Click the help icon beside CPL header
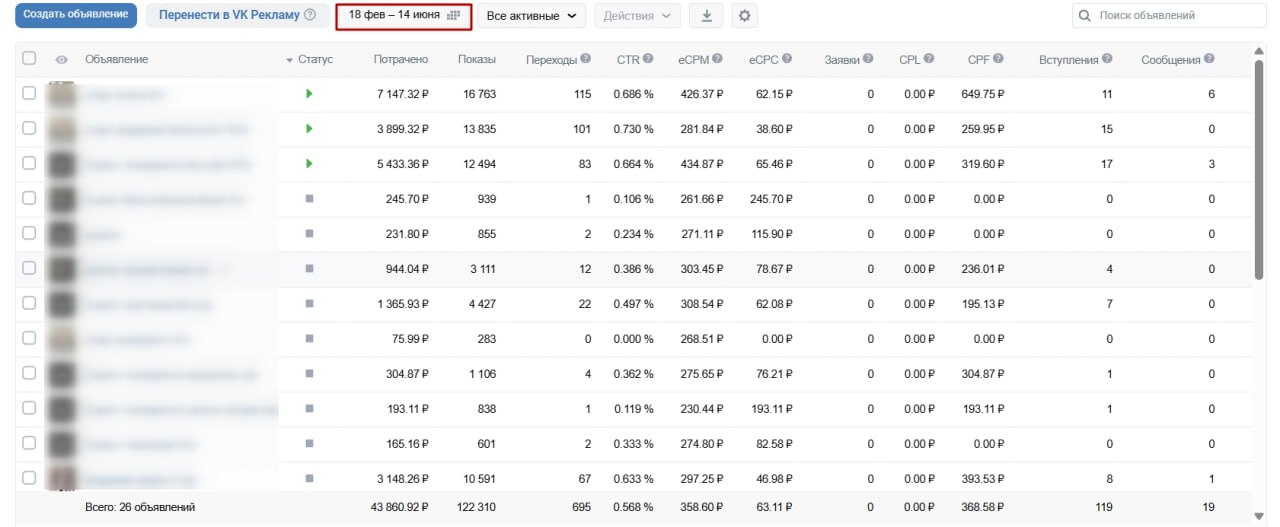Screen dimensions: 1280x527 pyautogui.click(x=929, y=59)
